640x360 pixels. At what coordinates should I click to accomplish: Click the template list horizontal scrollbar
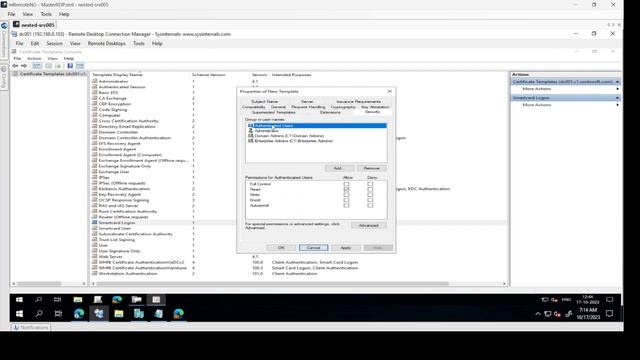coord(273,284)
